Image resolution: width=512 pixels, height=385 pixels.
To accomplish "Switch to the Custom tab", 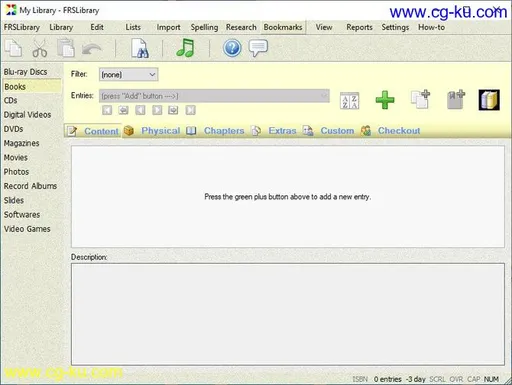I will pos(329,131).
